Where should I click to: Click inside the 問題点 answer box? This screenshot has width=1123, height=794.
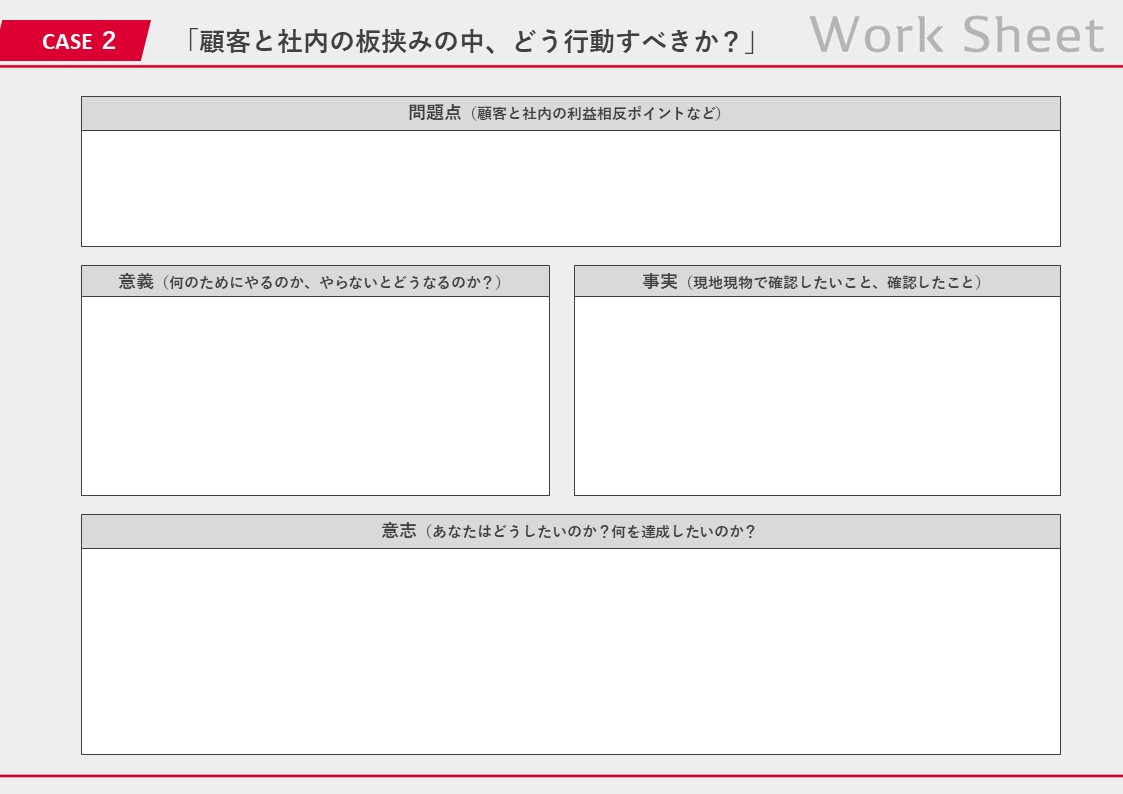point(571,188)
